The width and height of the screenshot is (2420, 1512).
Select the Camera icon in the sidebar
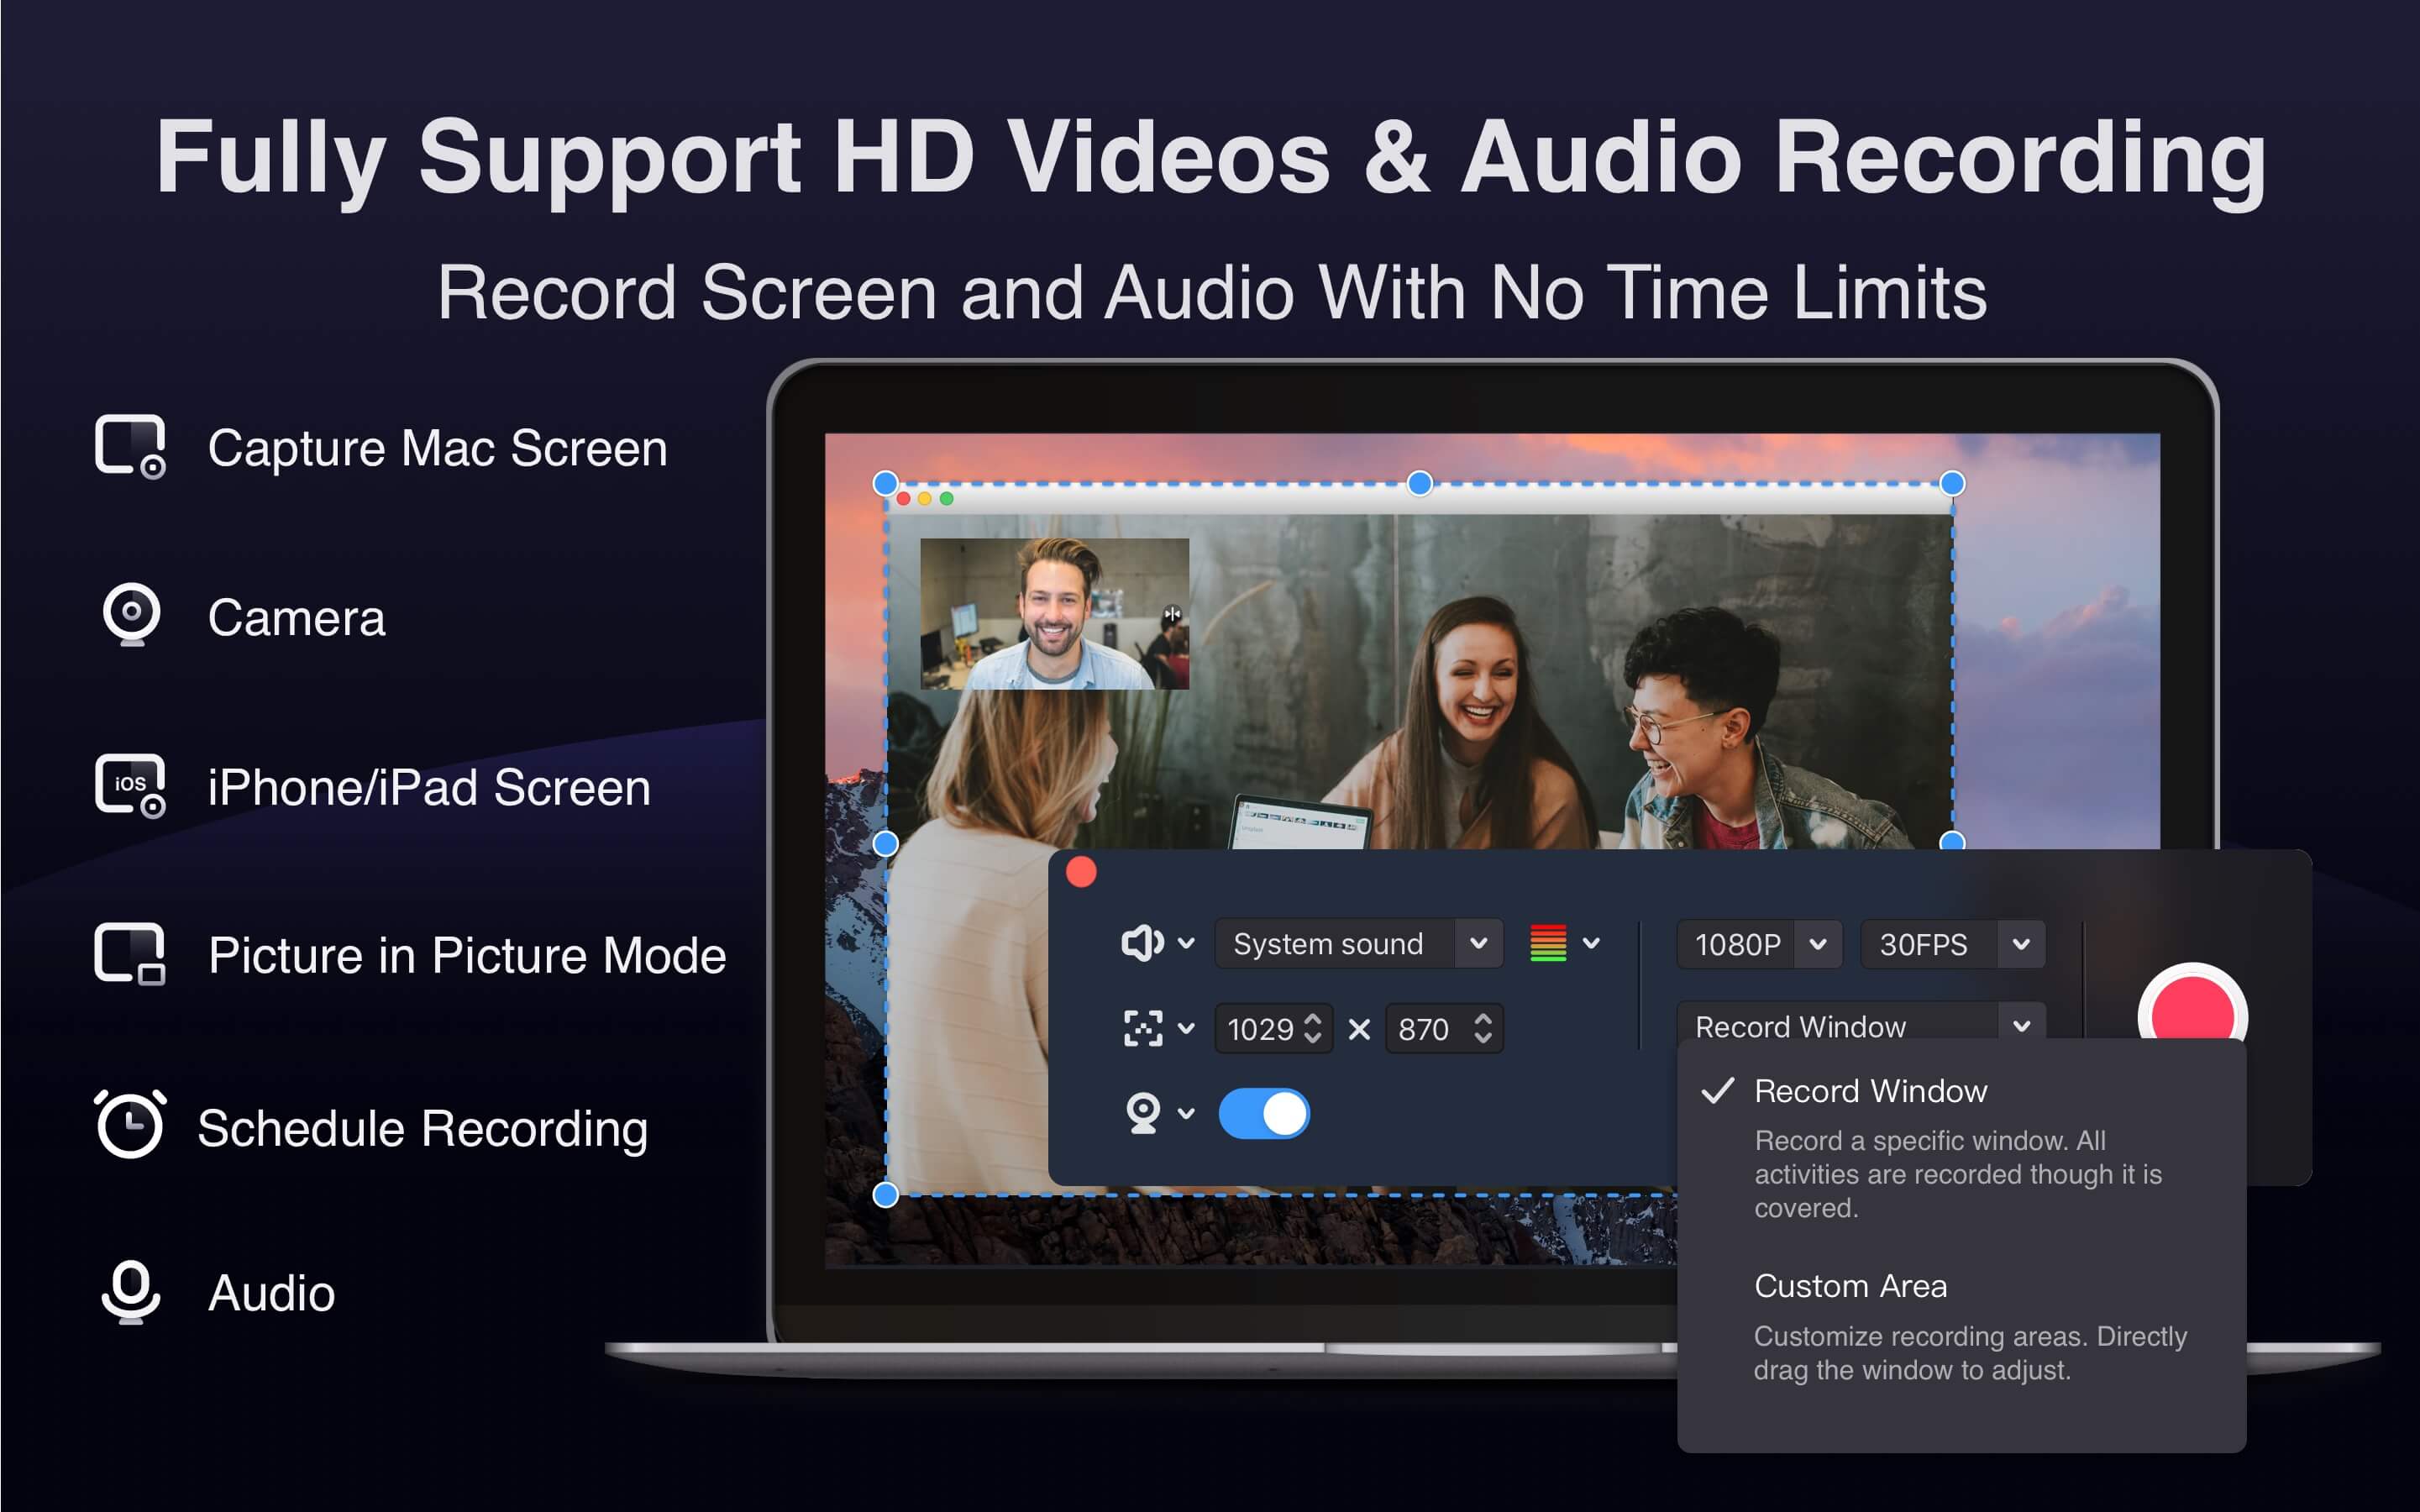coord(131,615)
